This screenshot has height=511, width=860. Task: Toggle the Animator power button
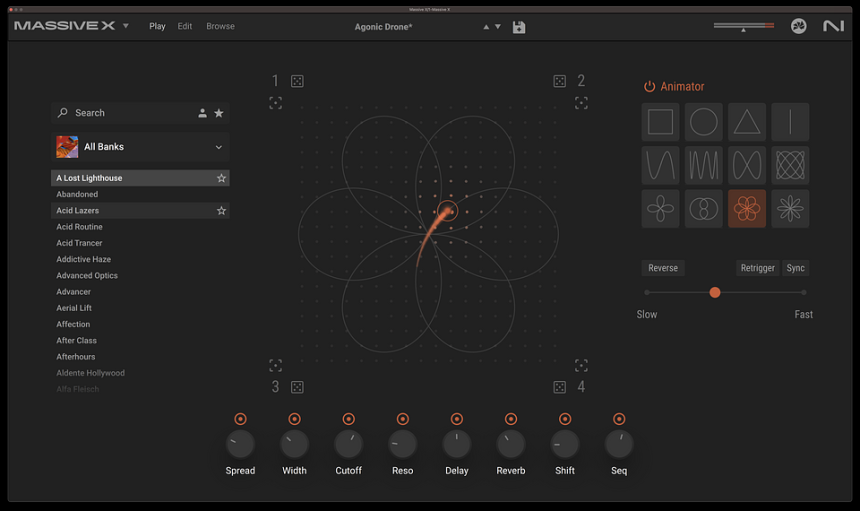pos(649,87)
